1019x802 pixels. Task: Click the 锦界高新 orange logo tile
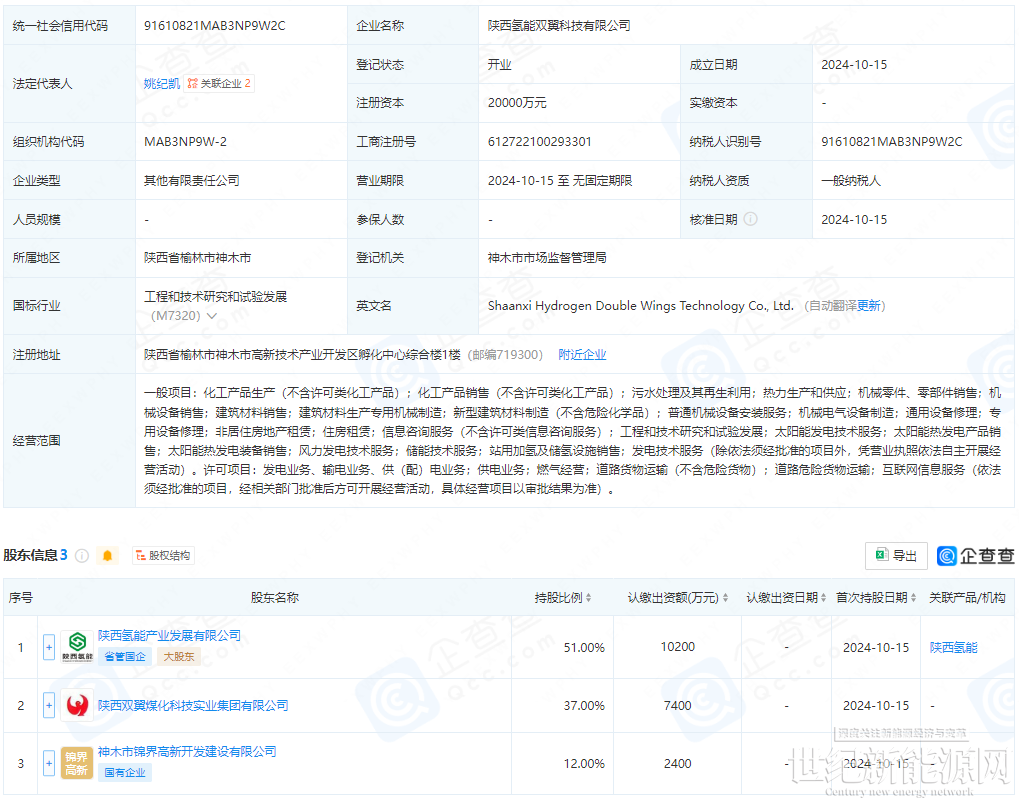click(x=77, y=763)
